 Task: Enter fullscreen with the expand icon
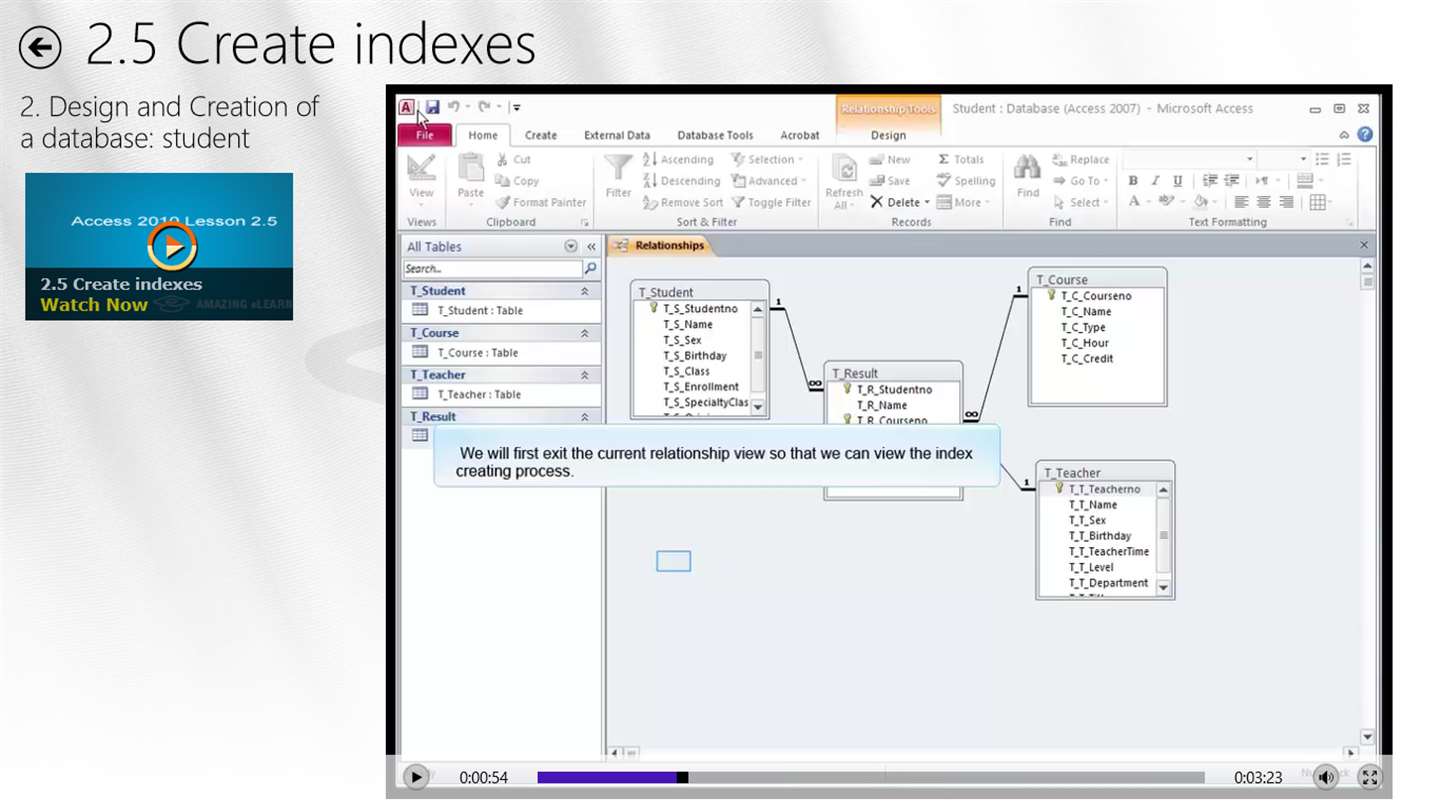tap(1370, 776)
